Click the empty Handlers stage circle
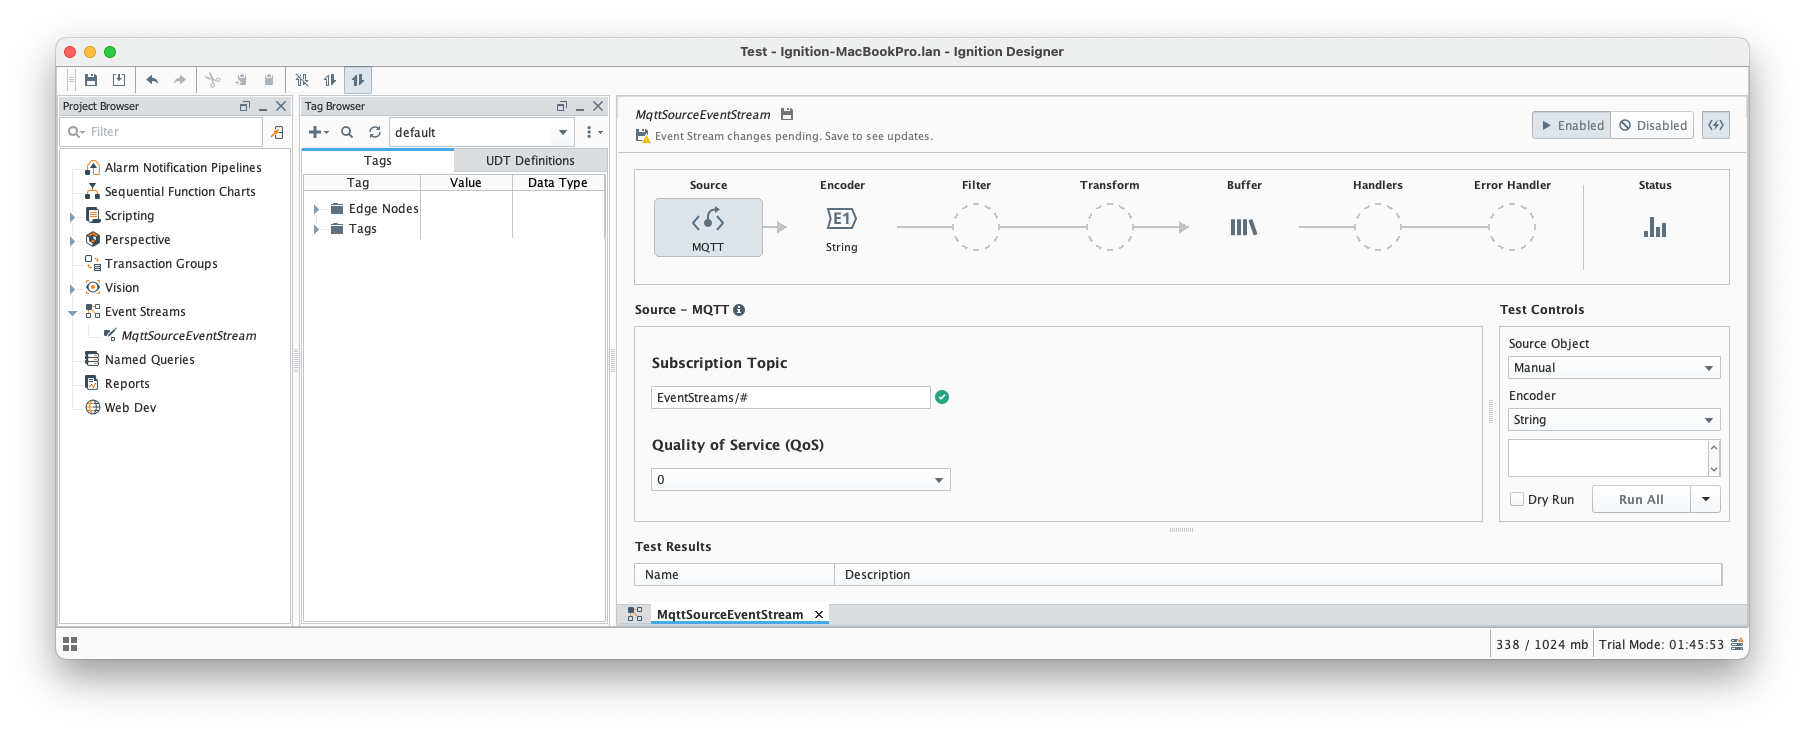Viewport: 1805px width, 733px height. point(1378,227)
